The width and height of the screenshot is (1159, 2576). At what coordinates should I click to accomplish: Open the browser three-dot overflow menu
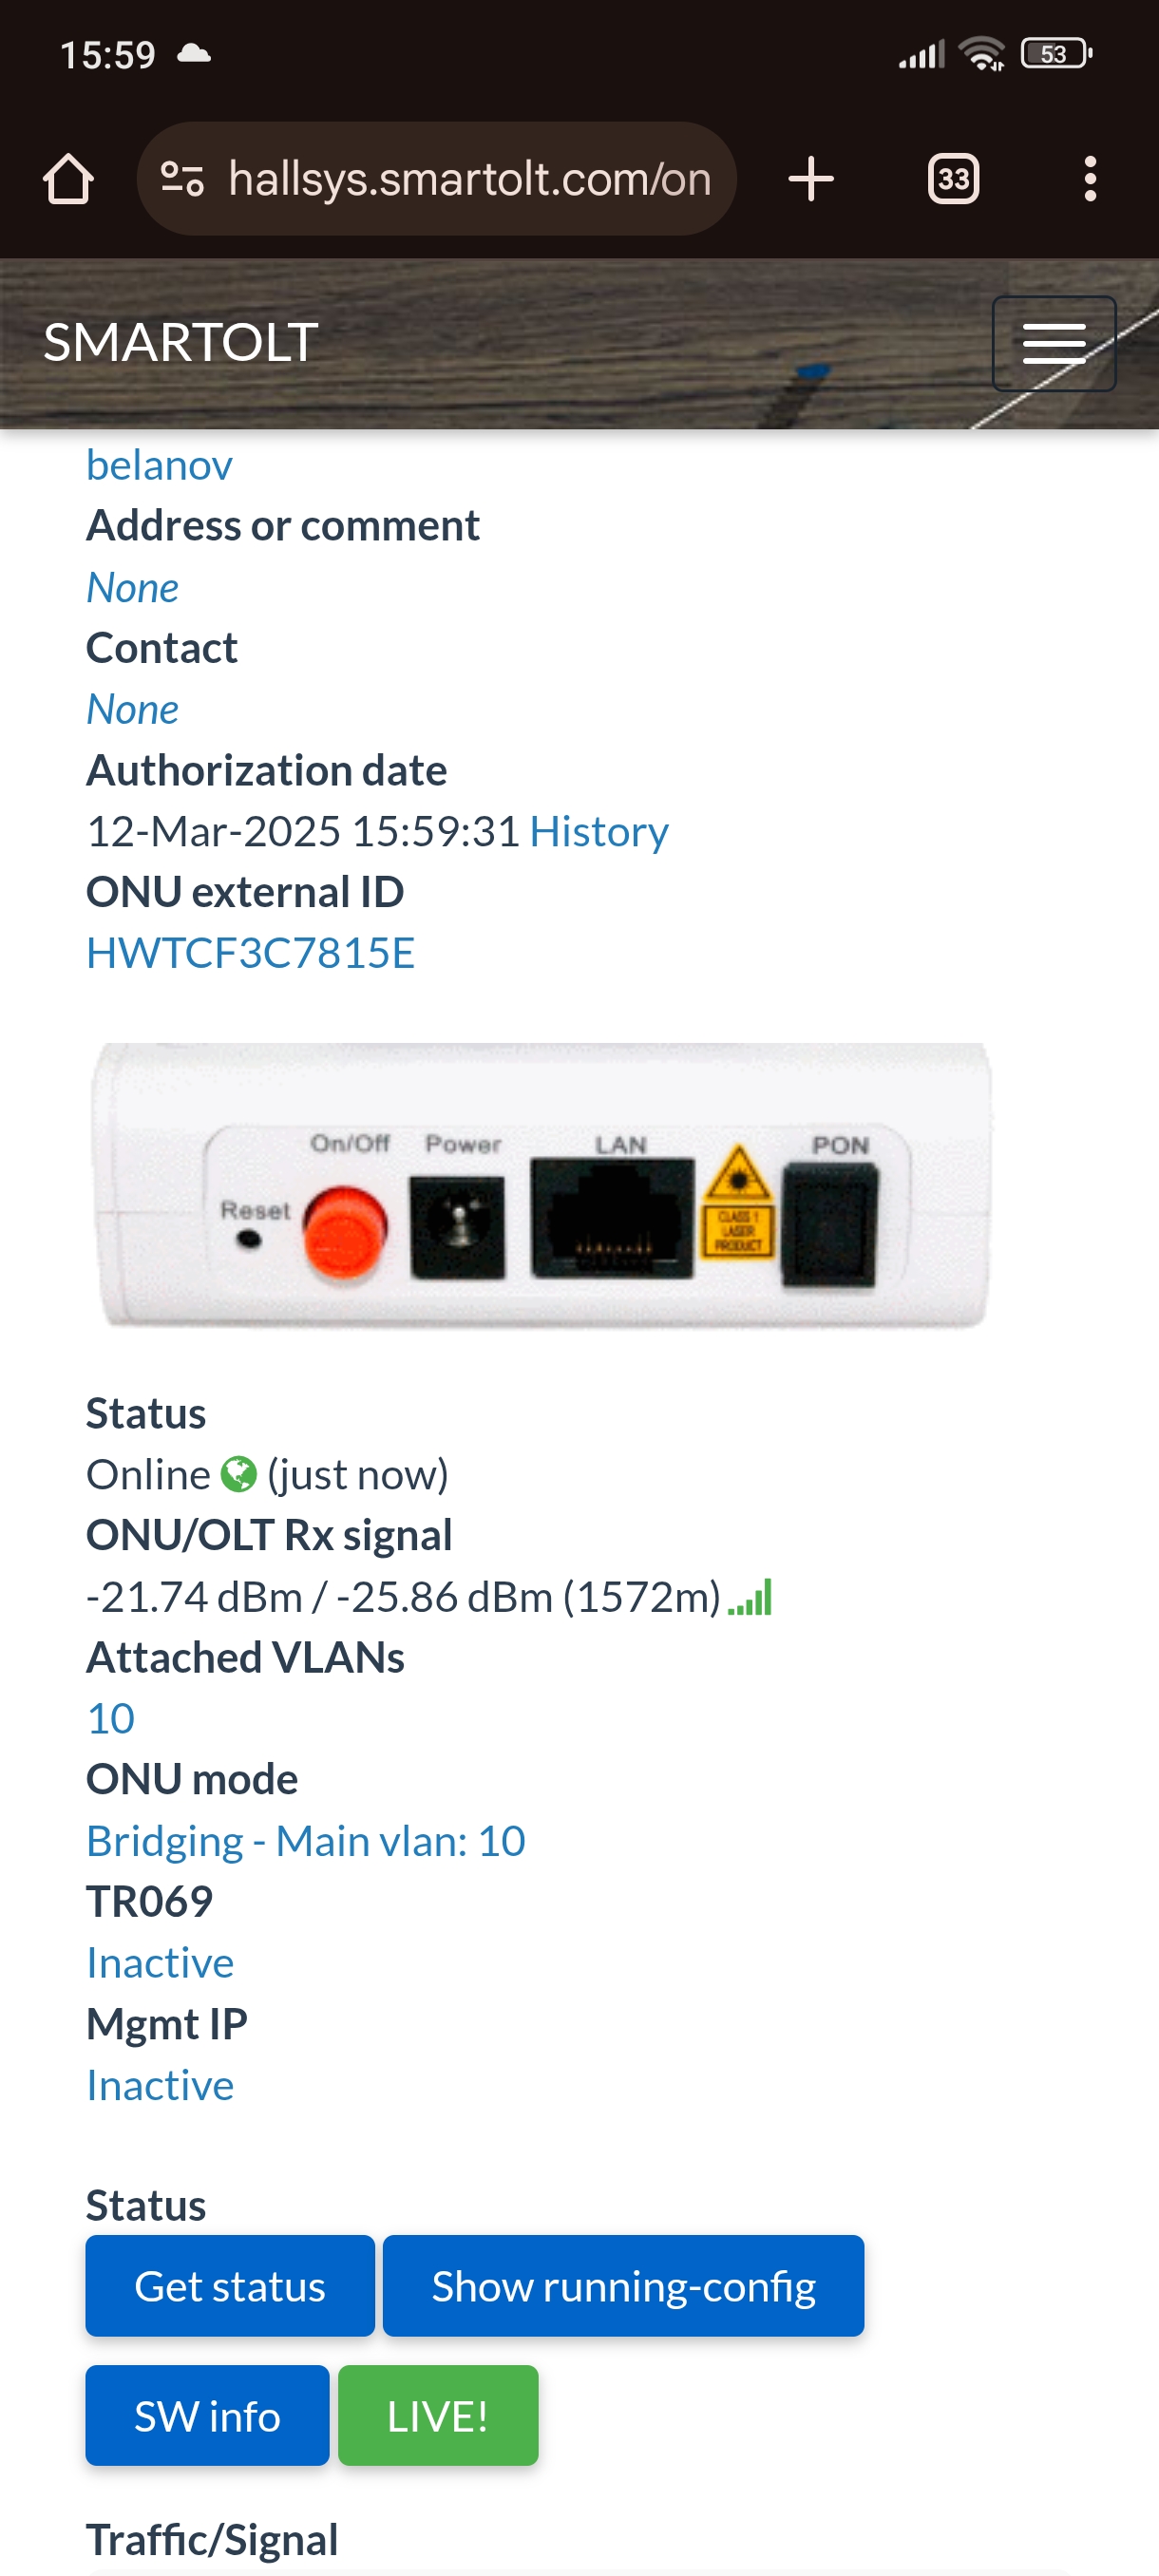(x=1089, y=180)
